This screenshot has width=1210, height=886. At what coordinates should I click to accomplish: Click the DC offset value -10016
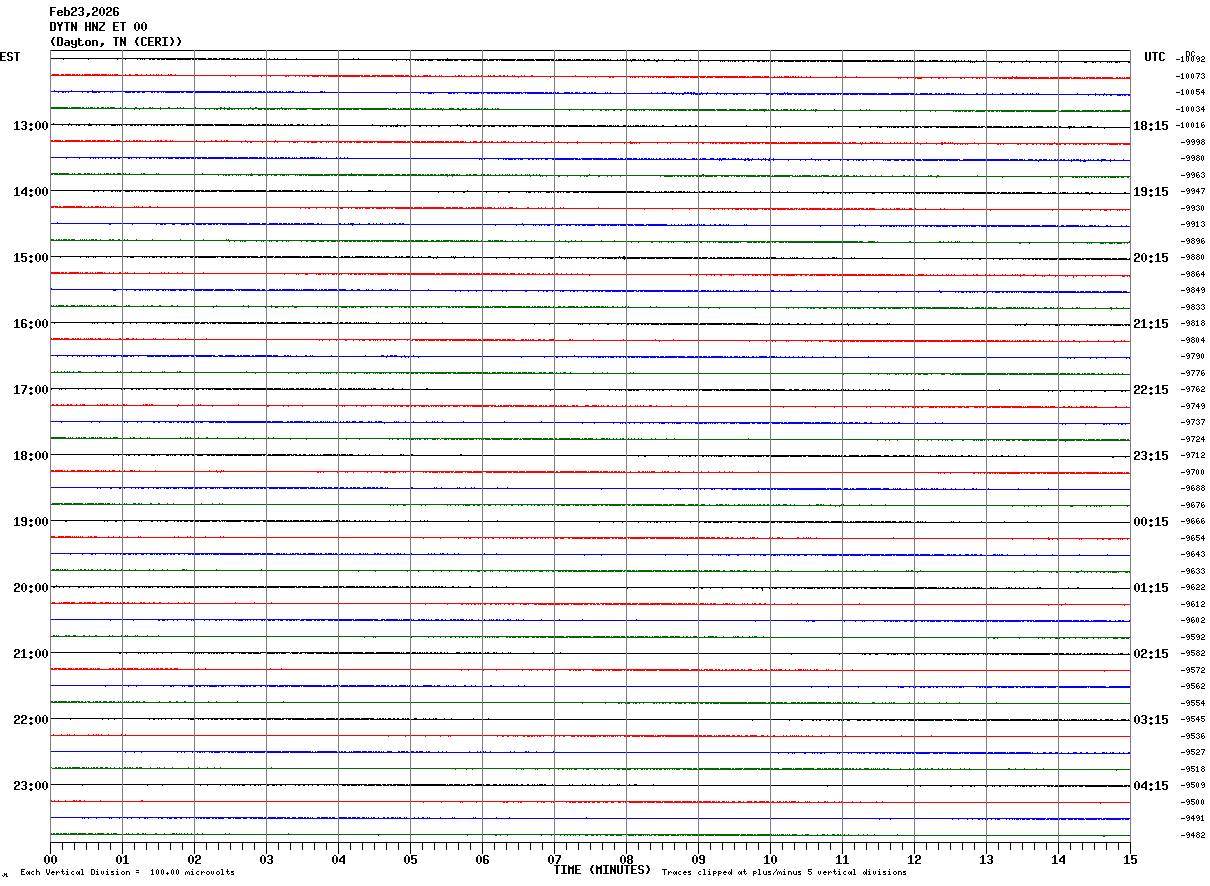tap(1191, 126)
